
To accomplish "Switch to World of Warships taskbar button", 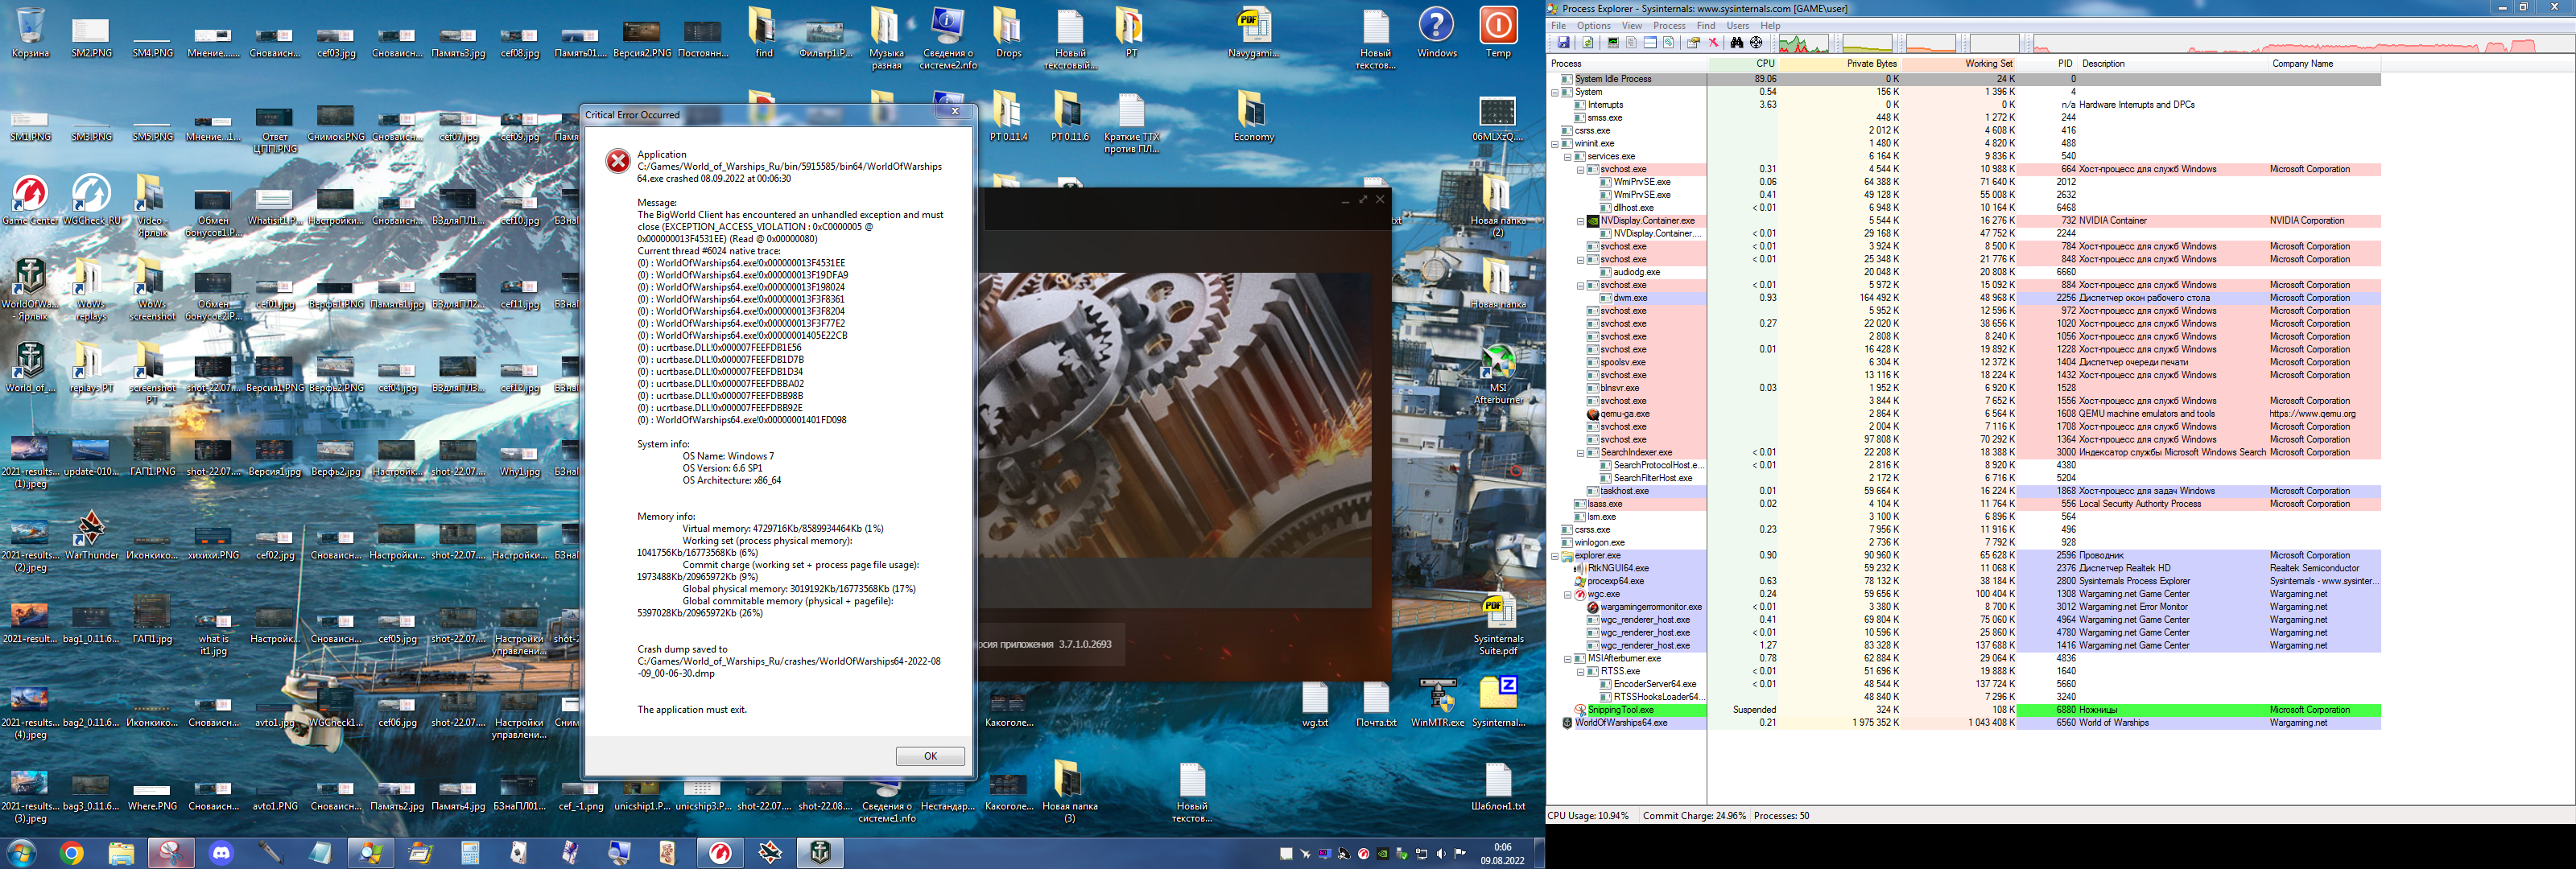I will pyautogui.click(x=820, y=853).
